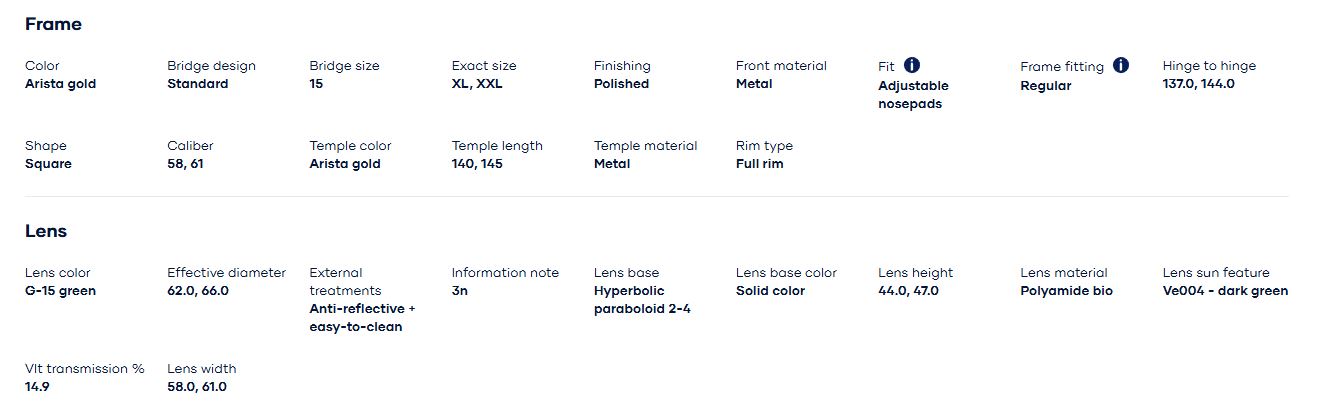The height and width of the screenshot is (410, 1324).
Task: Select the Full rim type value
Action: 759,164
